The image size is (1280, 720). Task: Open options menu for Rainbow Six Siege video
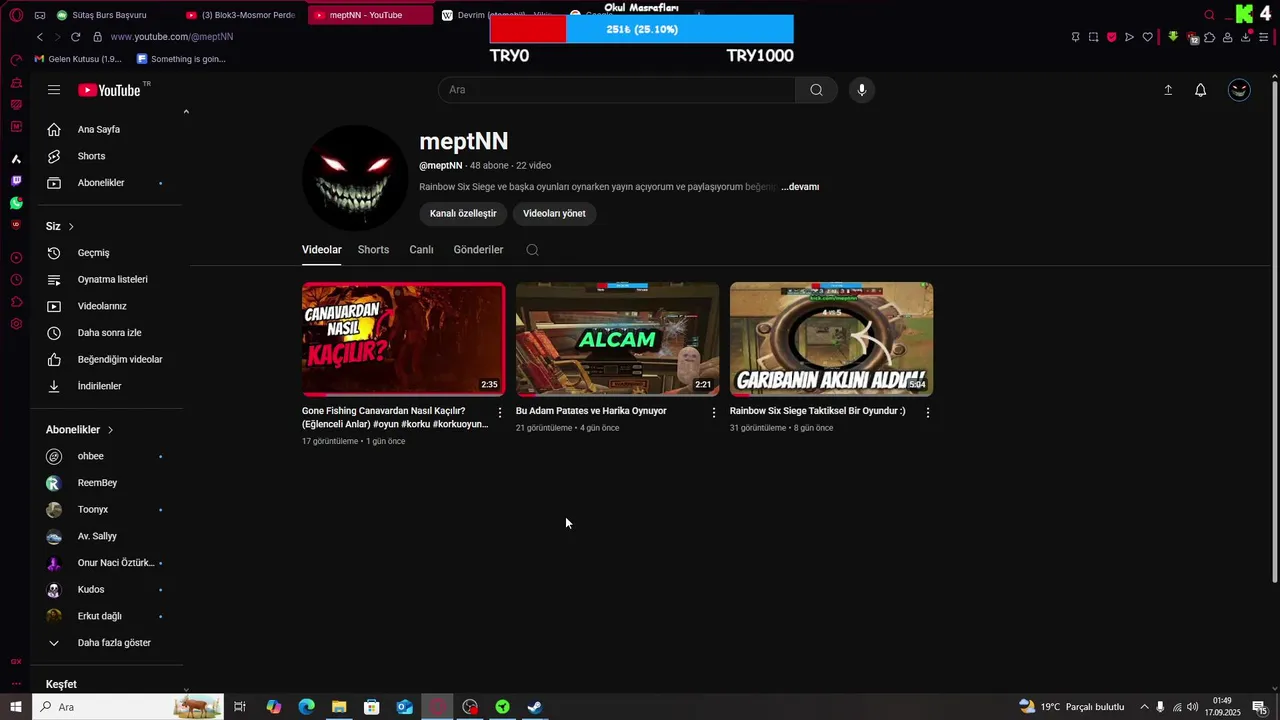coord(928,412)
